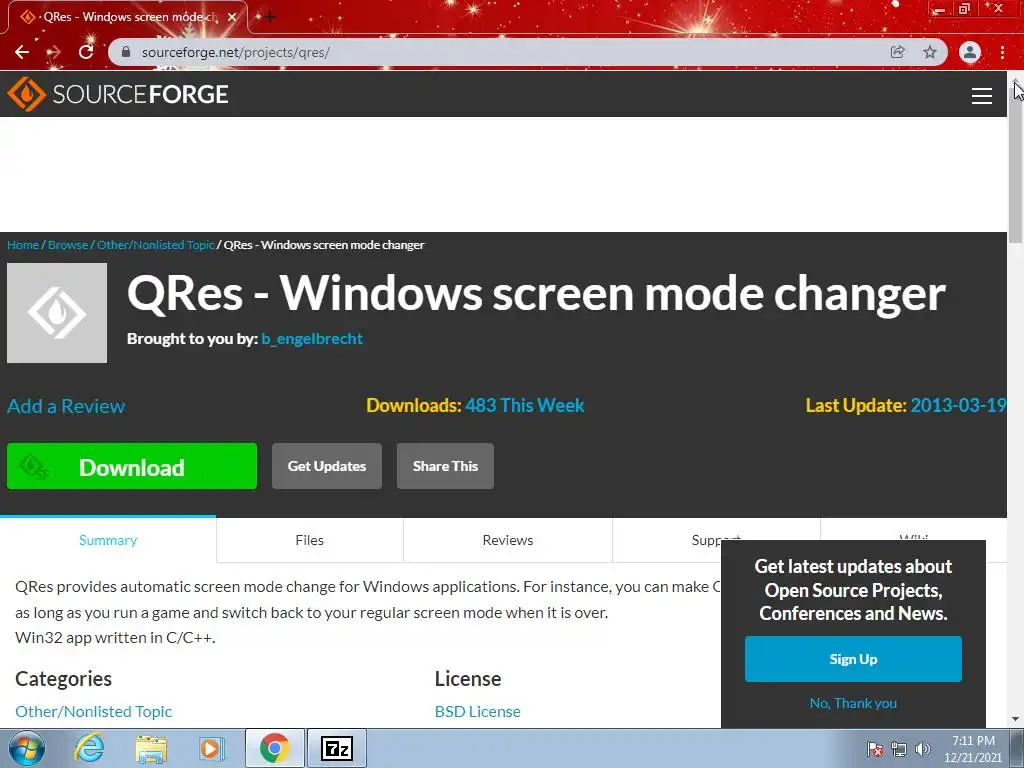View site info via the padlock icon
1024x768 pixels.
126,52
